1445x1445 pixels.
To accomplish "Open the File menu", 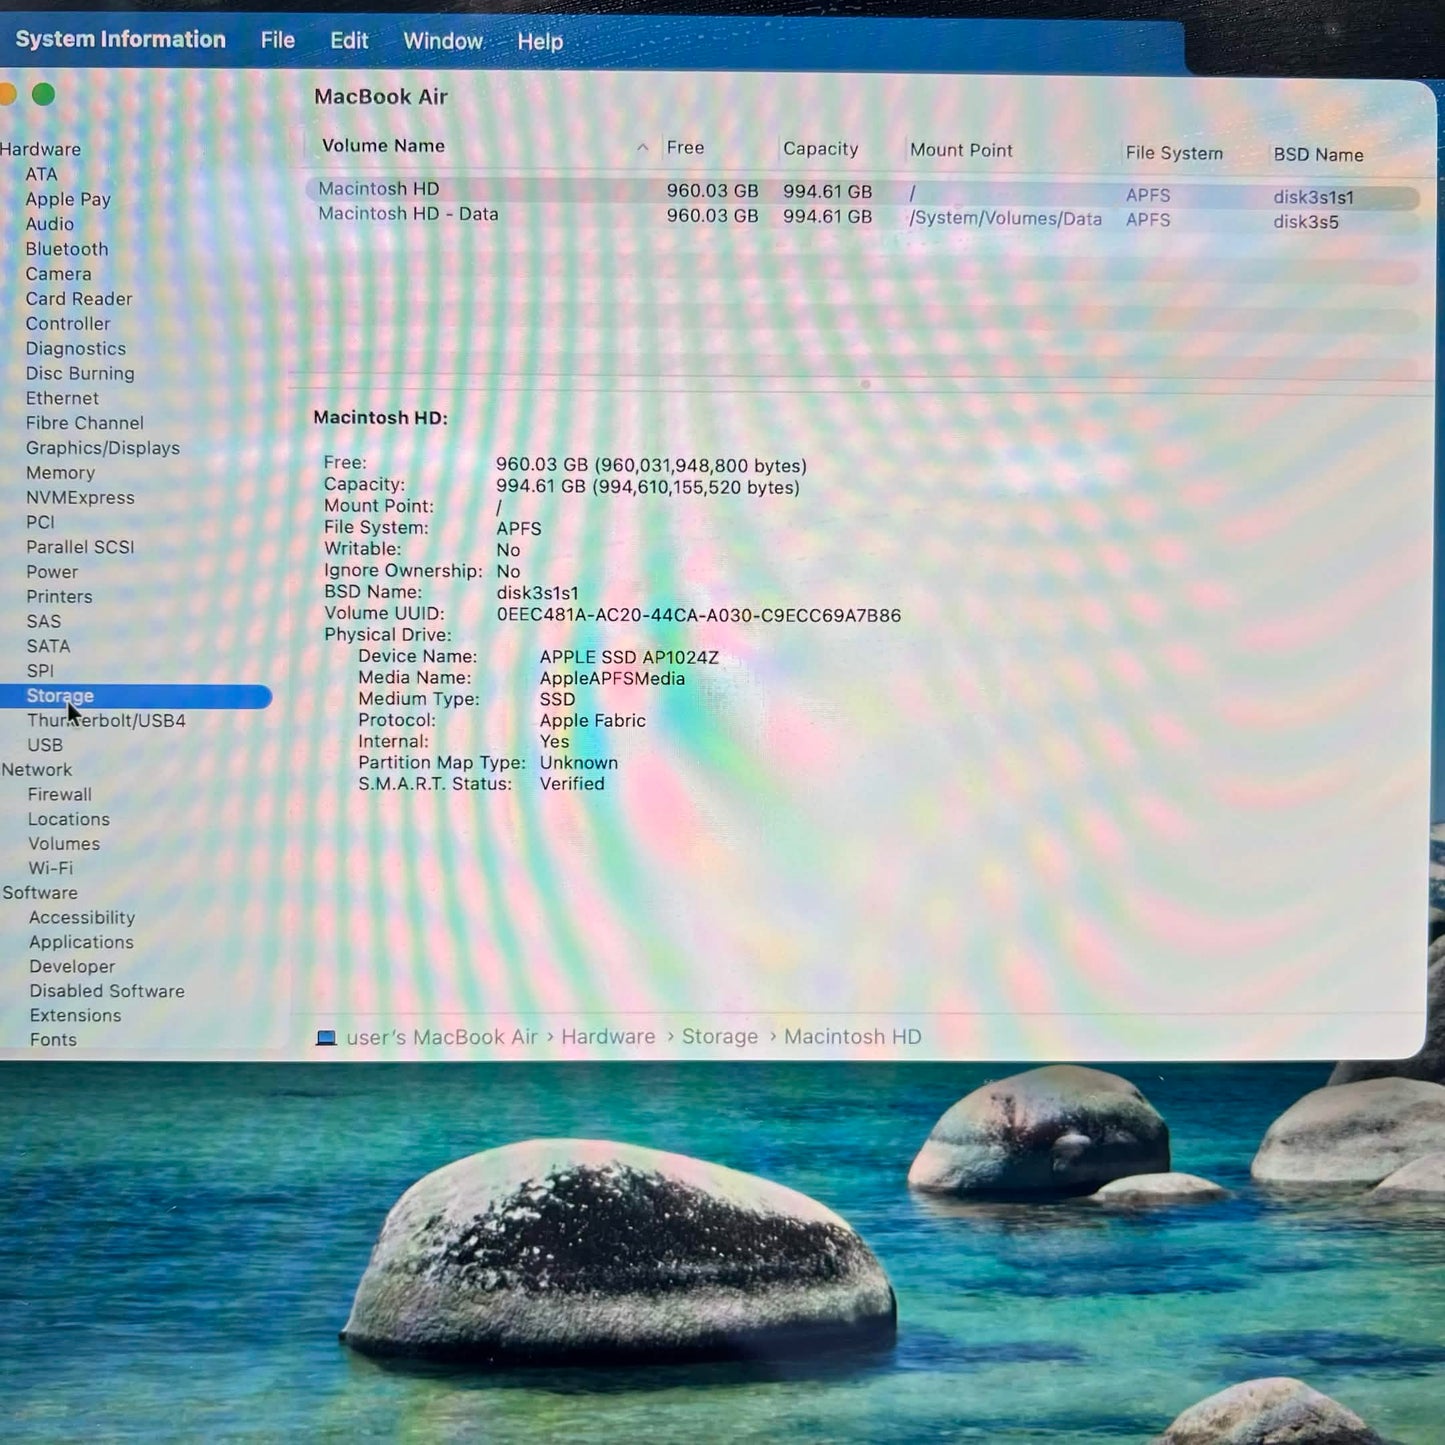I will 278,40.
